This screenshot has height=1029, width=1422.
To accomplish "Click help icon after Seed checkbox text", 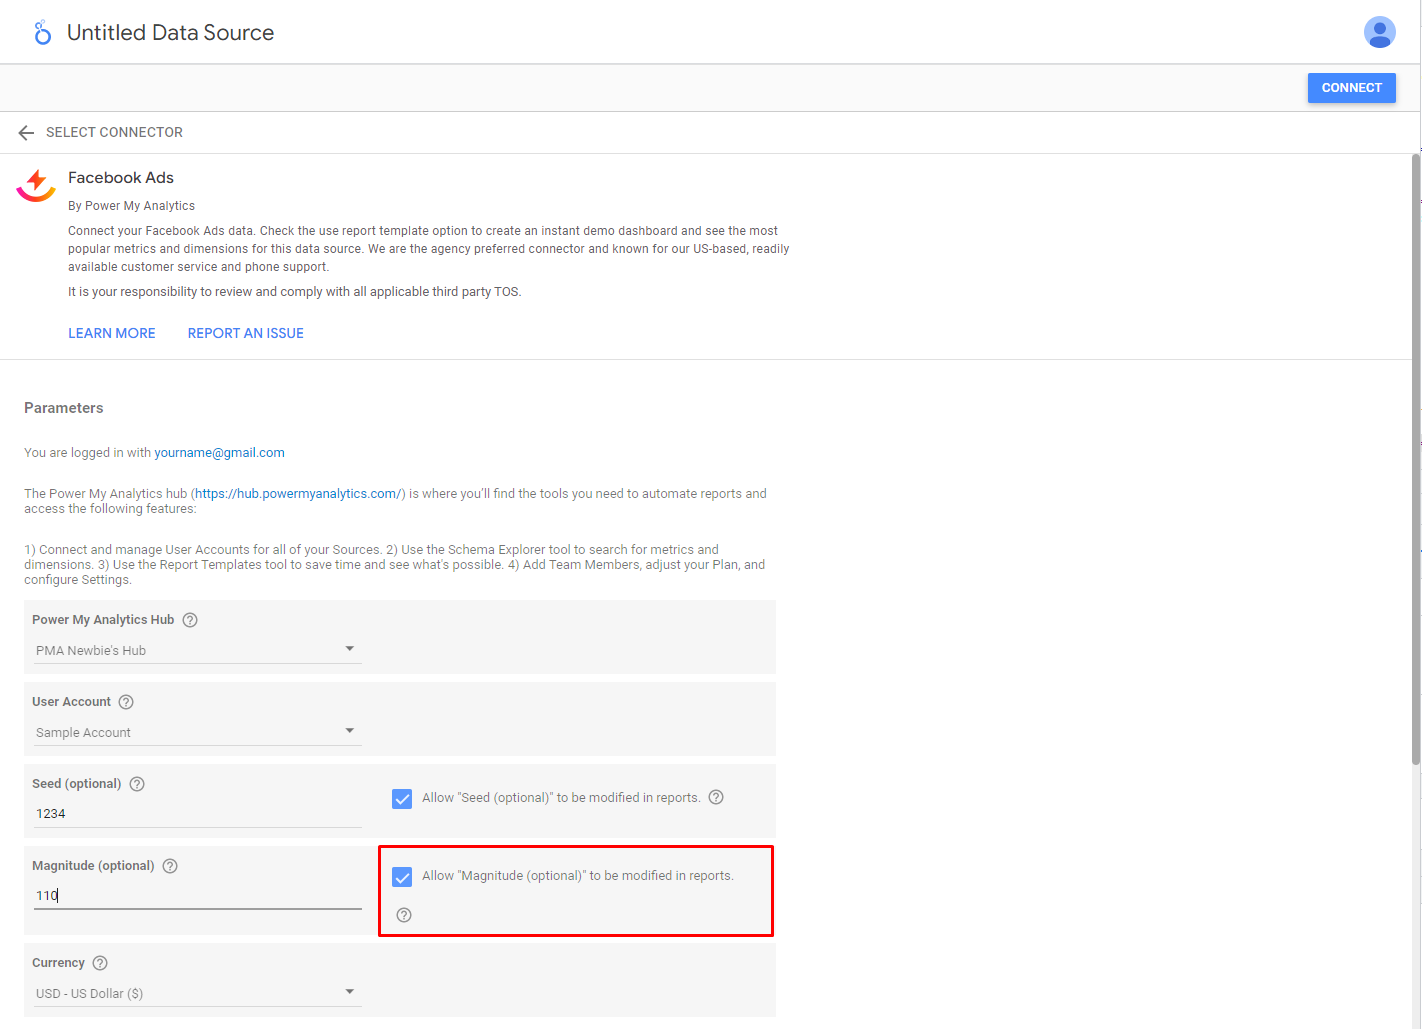I will [x=716, y=797].
